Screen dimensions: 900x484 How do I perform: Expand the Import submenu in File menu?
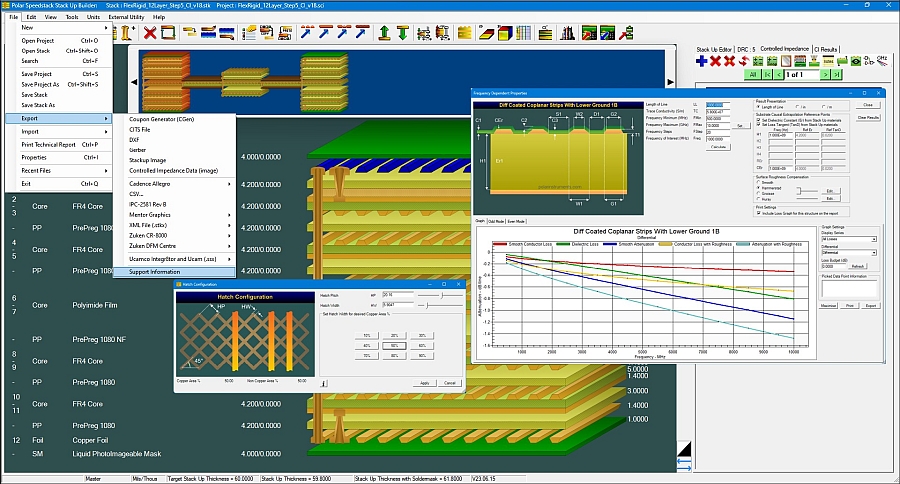(x=59, y=131)
